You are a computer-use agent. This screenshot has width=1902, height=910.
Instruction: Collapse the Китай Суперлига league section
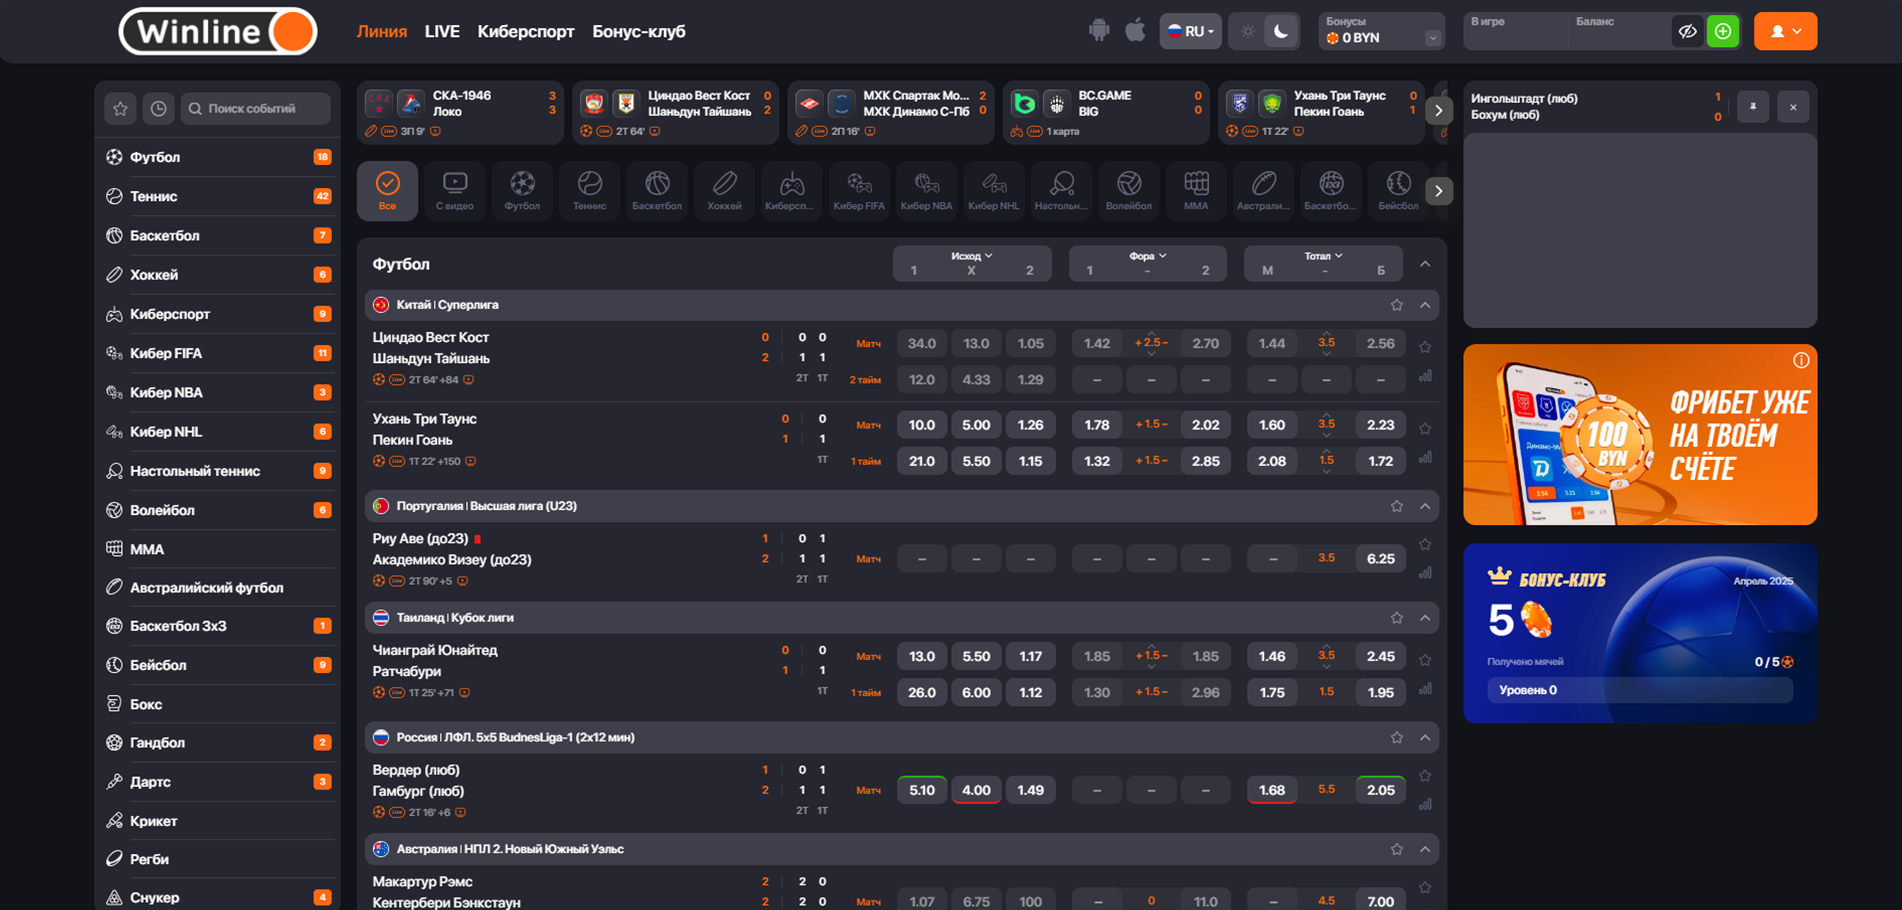(1425, 305)
